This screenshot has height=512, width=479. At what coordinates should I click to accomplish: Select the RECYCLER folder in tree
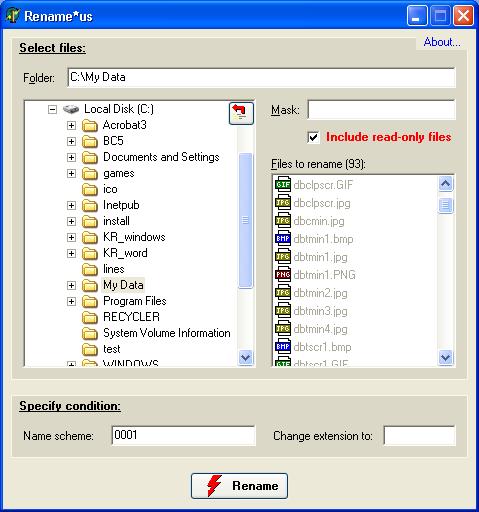[x=131, y=317]
